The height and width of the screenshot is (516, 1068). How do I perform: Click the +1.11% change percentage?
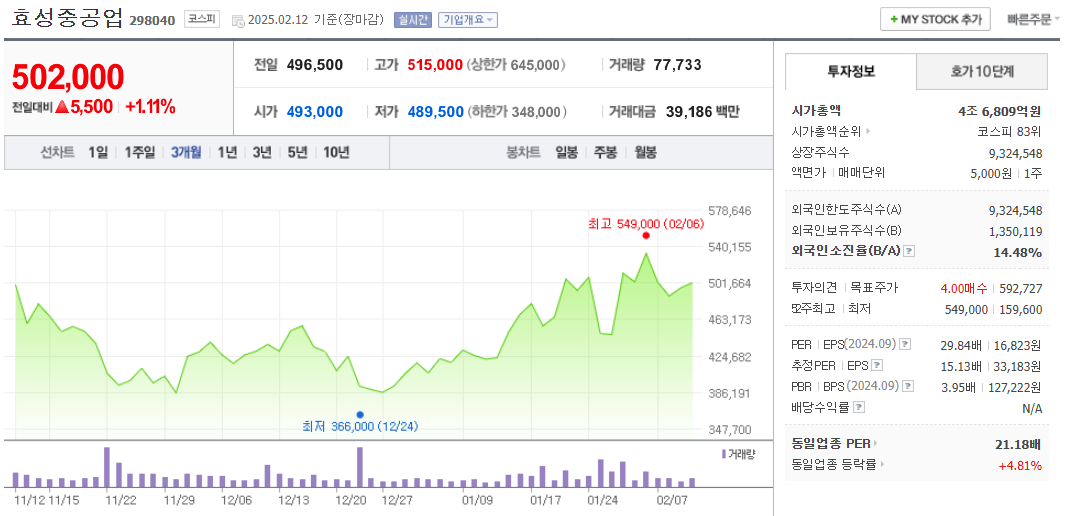pos(151,106)
